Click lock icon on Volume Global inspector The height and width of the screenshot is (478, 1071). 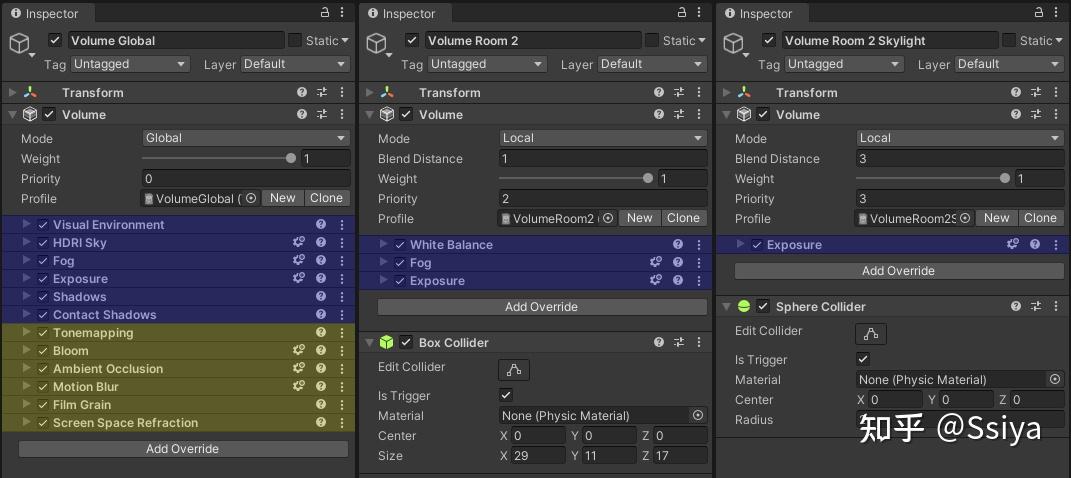click(x=325, y=13)
